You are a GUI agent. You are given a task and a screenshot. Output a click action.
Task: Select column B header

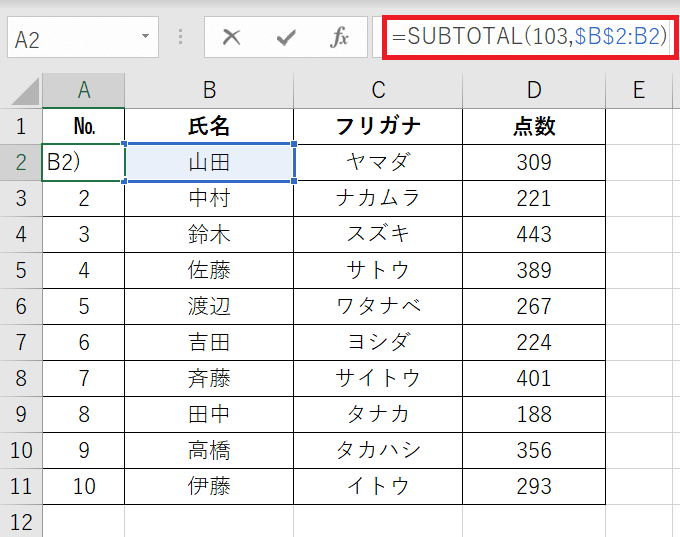[x=209, y=90]
